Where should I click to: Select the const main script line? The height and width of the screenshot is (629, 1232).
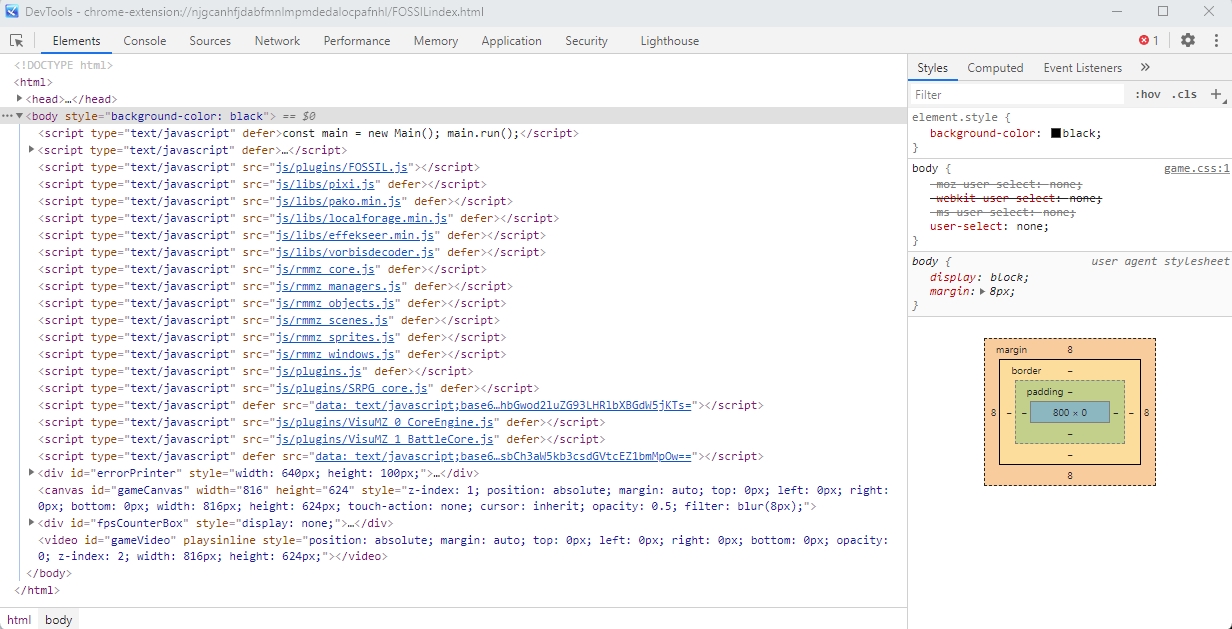308,133
